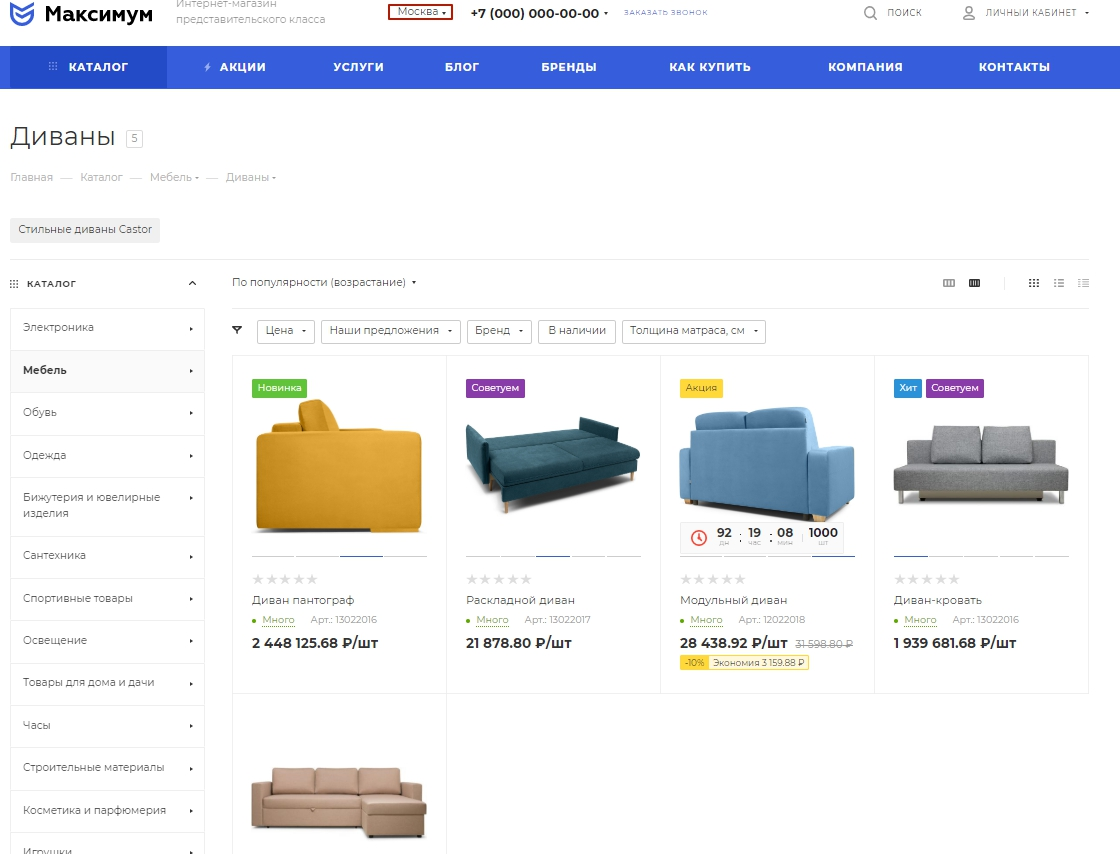Viewport: 1120px width, 854px height.
Task: Open the Цена filter dropdown
Action: 286,331
